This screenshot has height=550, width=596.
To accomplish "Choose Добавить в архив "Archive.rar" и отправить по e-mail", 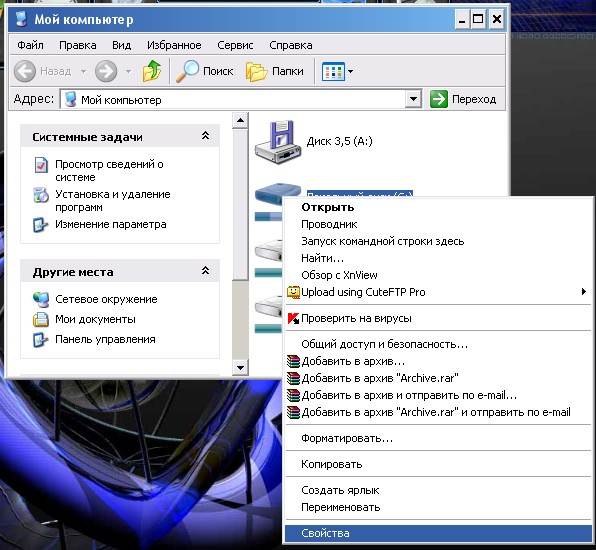I will [x=439, y=412].
